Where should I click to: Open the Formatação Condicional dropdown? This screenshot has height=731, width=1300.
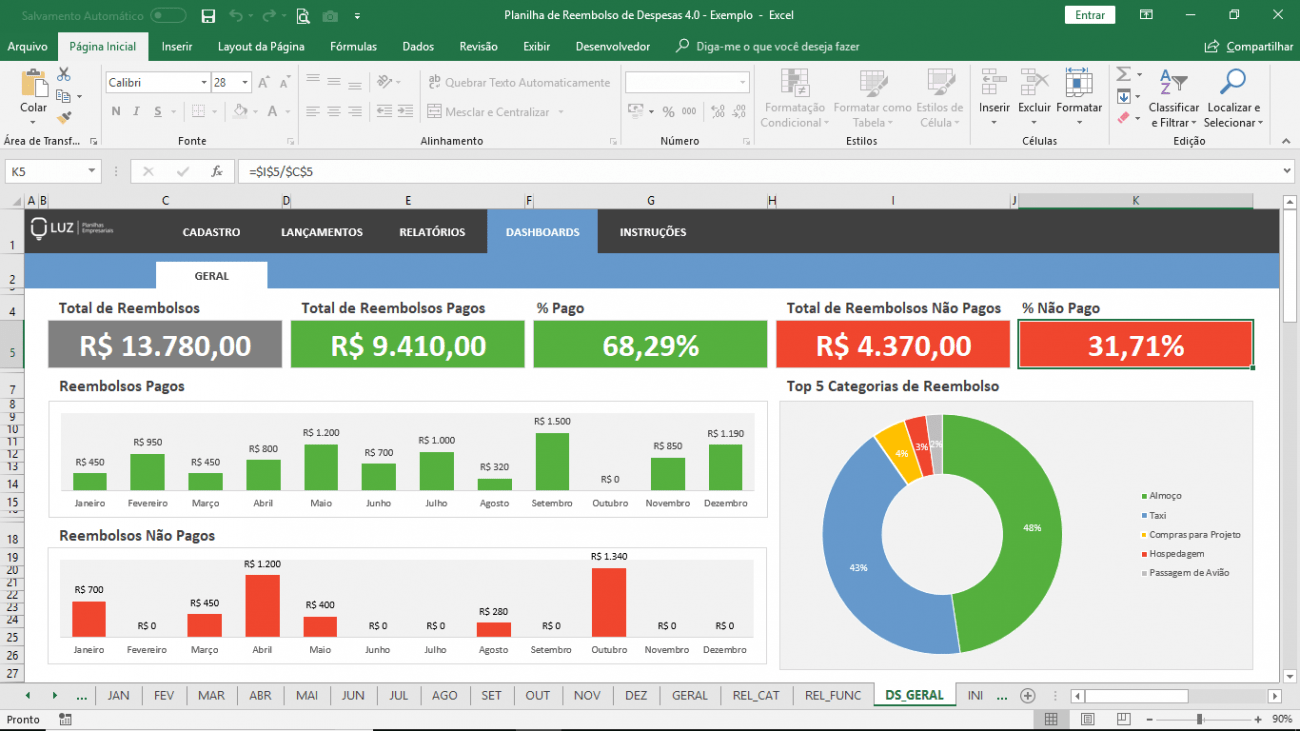click(x=794, y=99)
